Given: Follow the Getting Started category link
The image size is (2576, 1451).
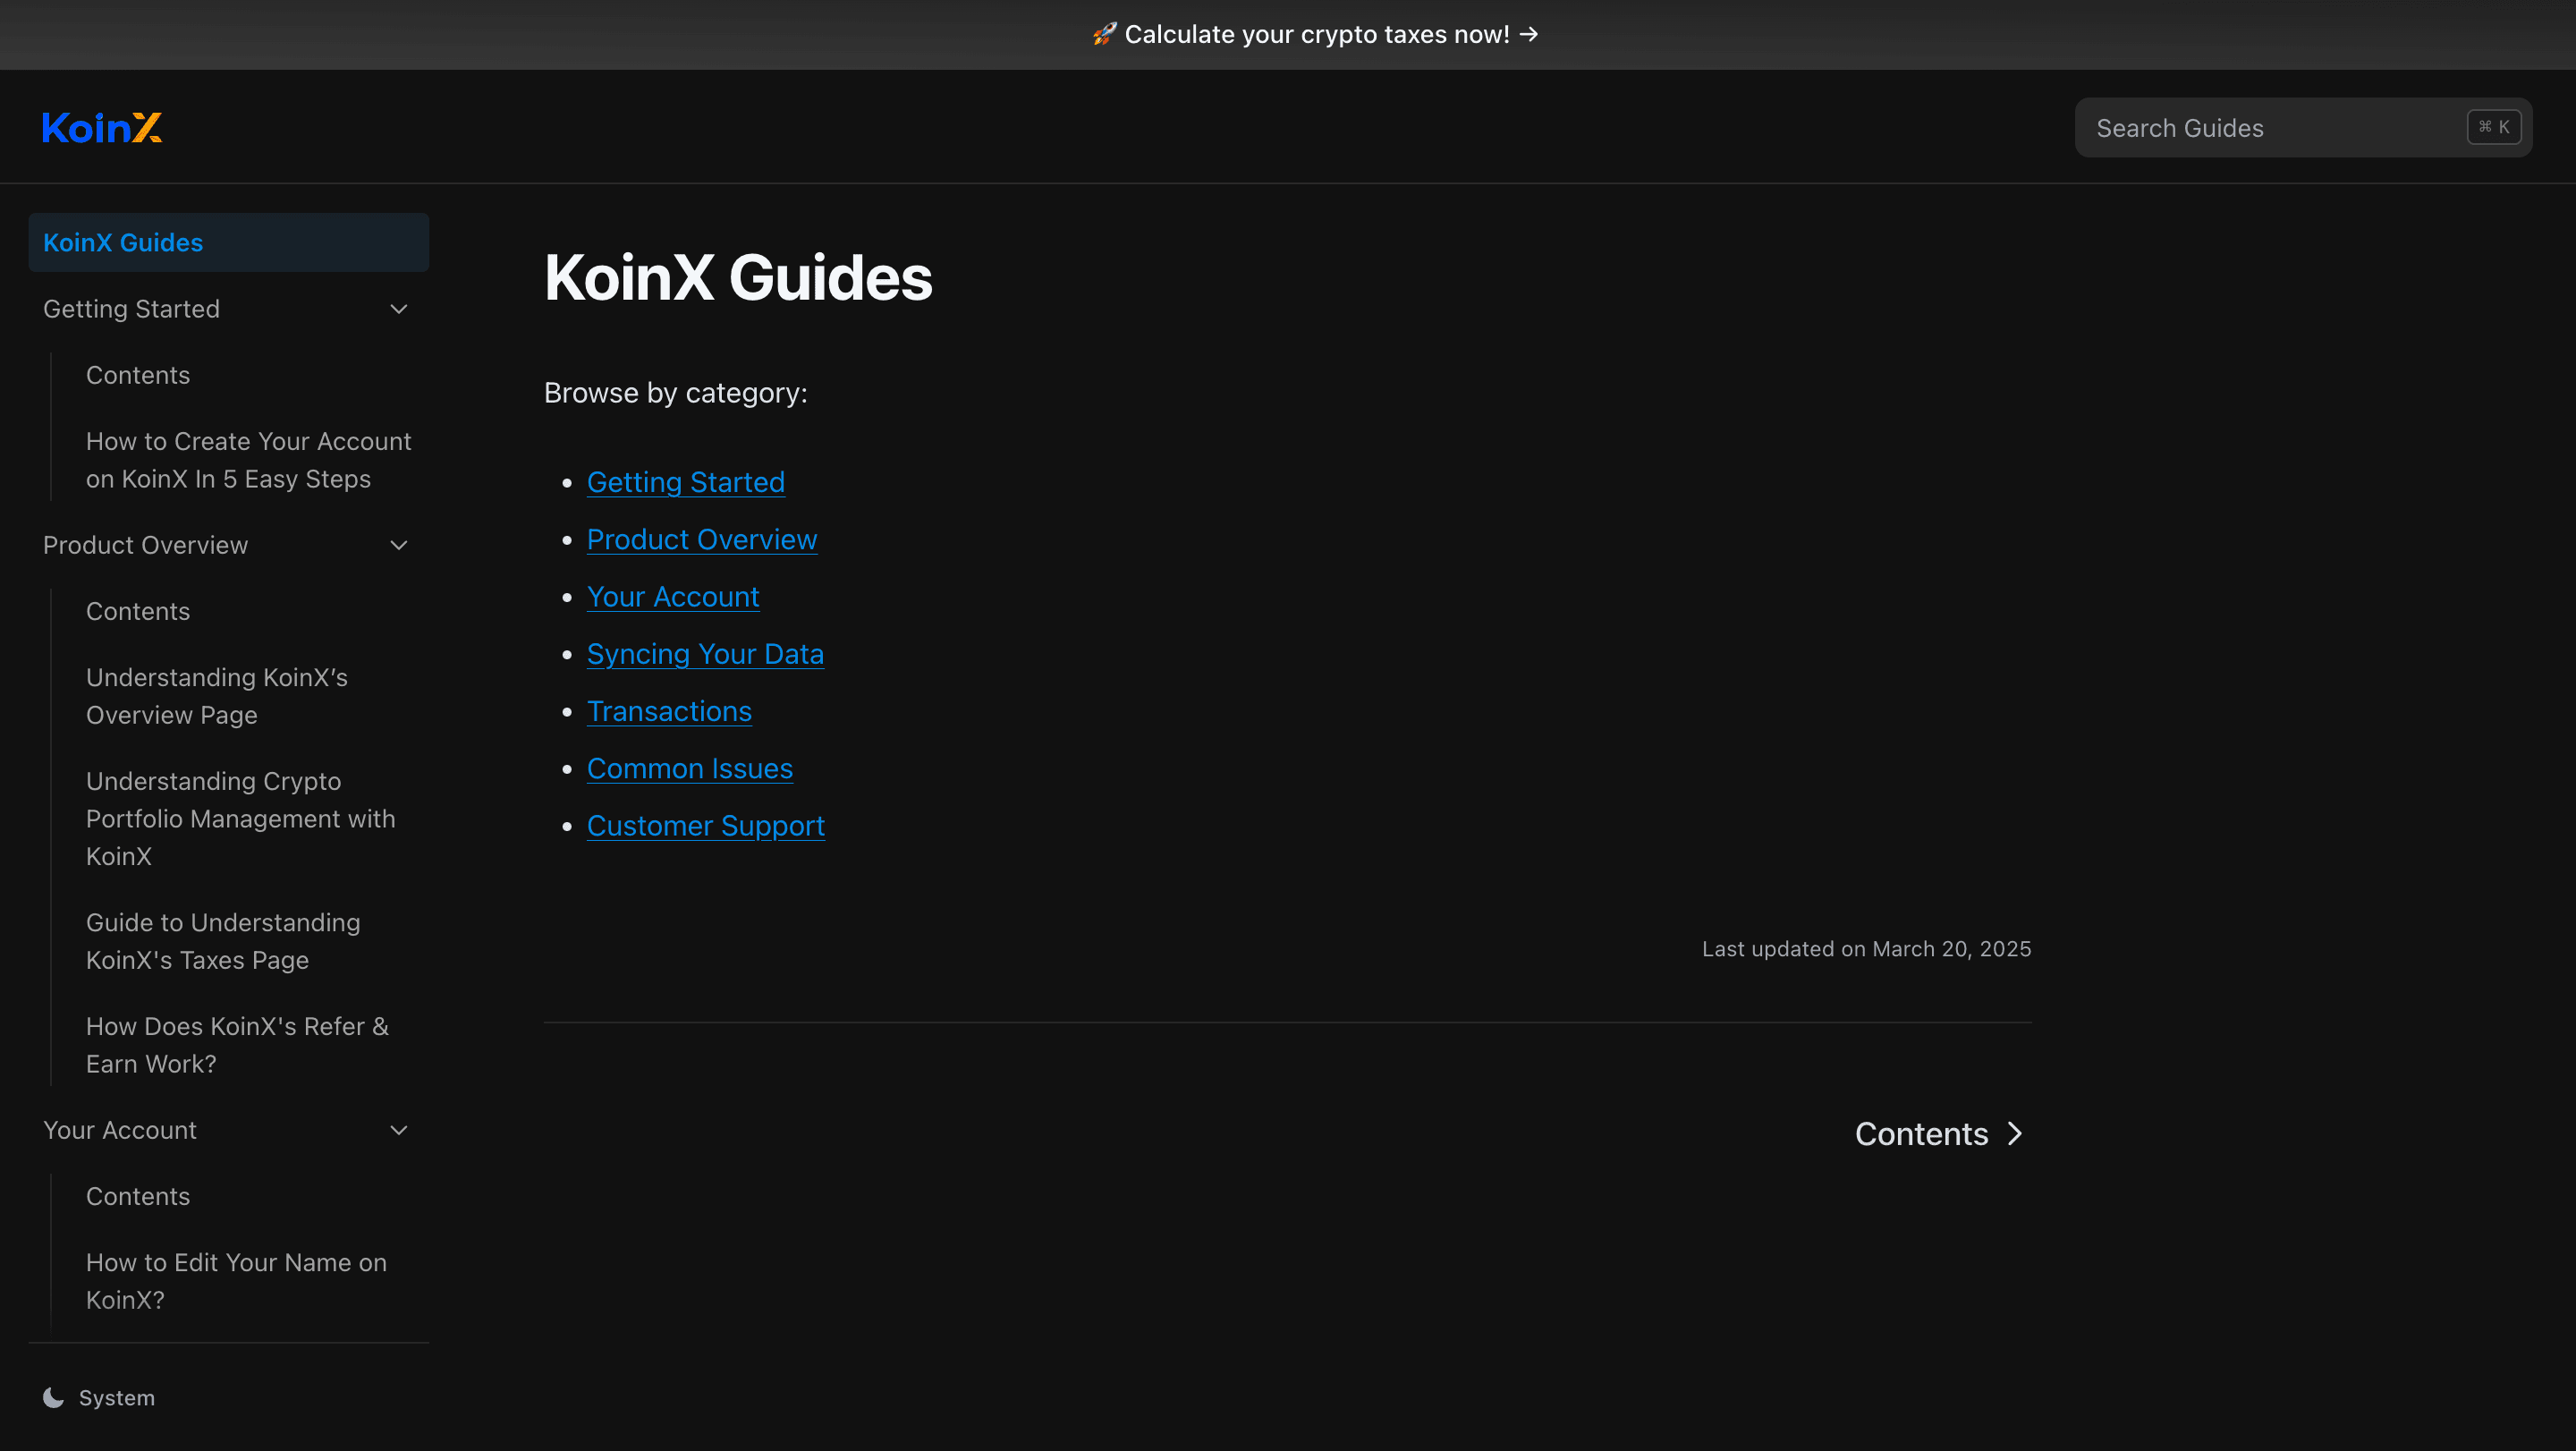Looking at the screenshot, I should 685,482.
